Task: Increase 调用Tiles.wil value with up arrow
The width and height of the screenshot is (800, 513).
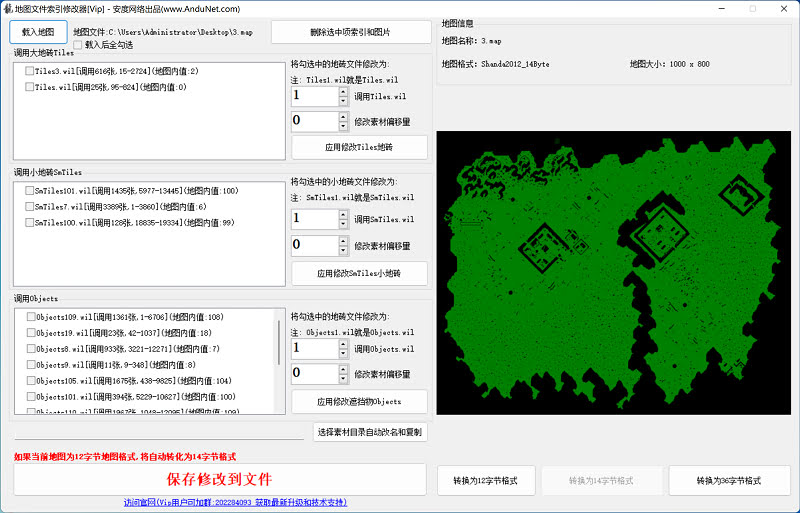Action: point(343,92)
